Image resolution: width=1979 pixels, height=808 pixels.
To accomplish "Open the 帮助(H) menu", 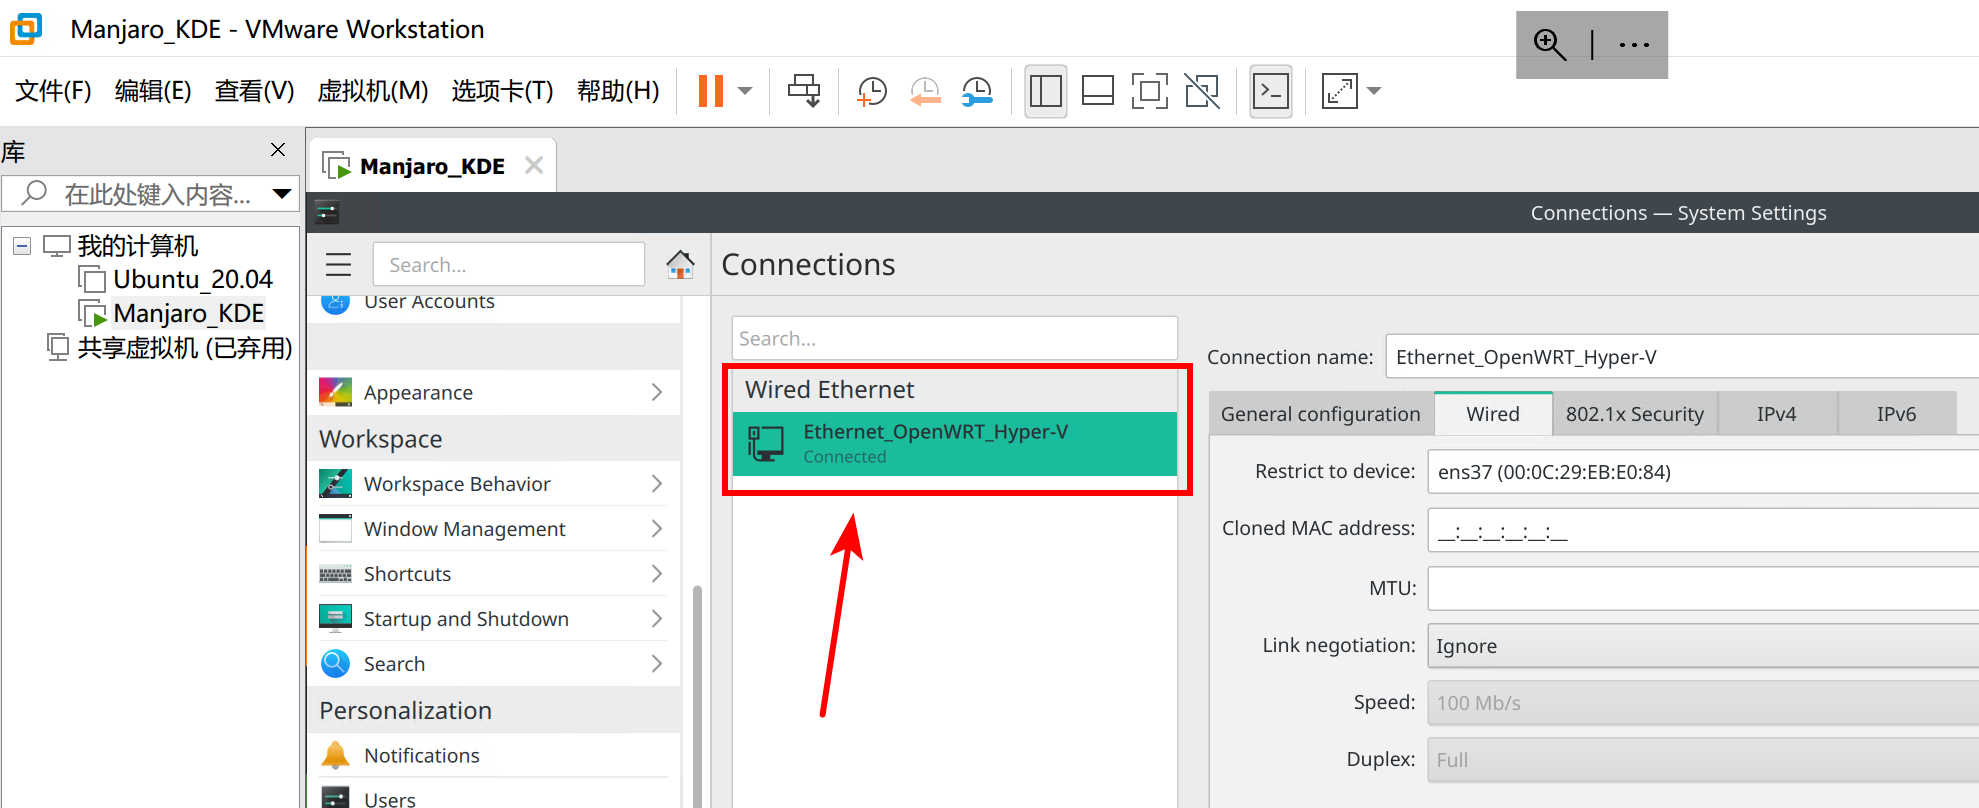I will point(618,91).
